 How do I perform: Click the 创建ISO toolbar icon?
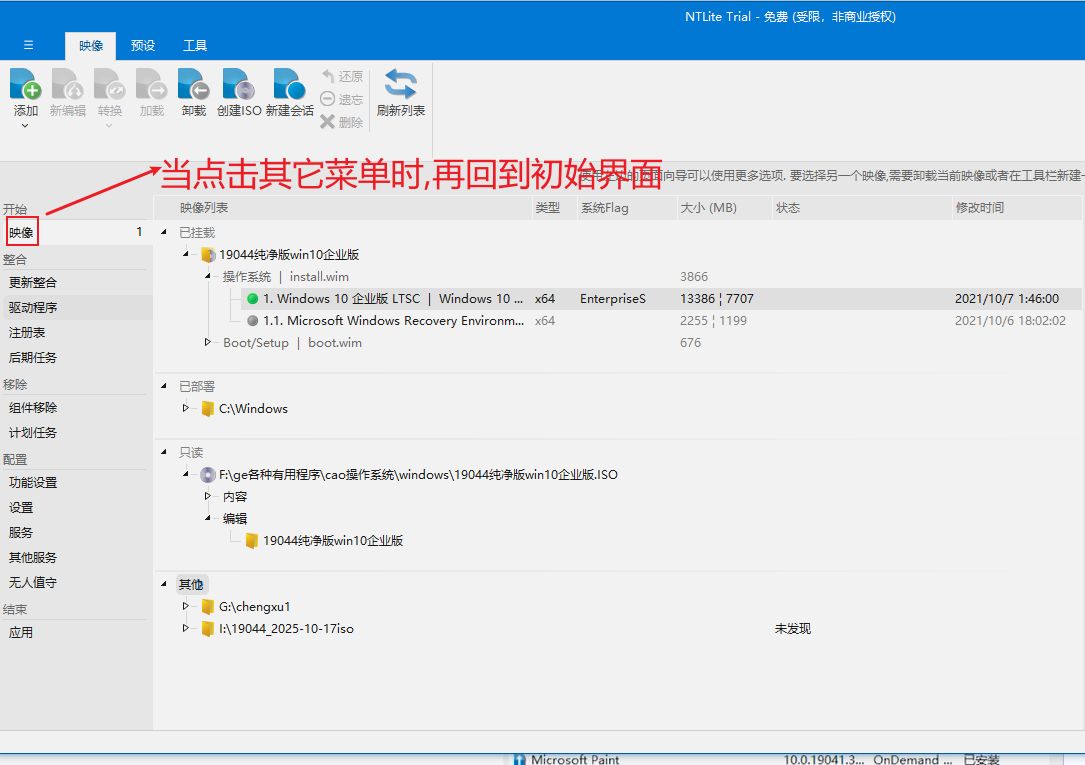238,85
